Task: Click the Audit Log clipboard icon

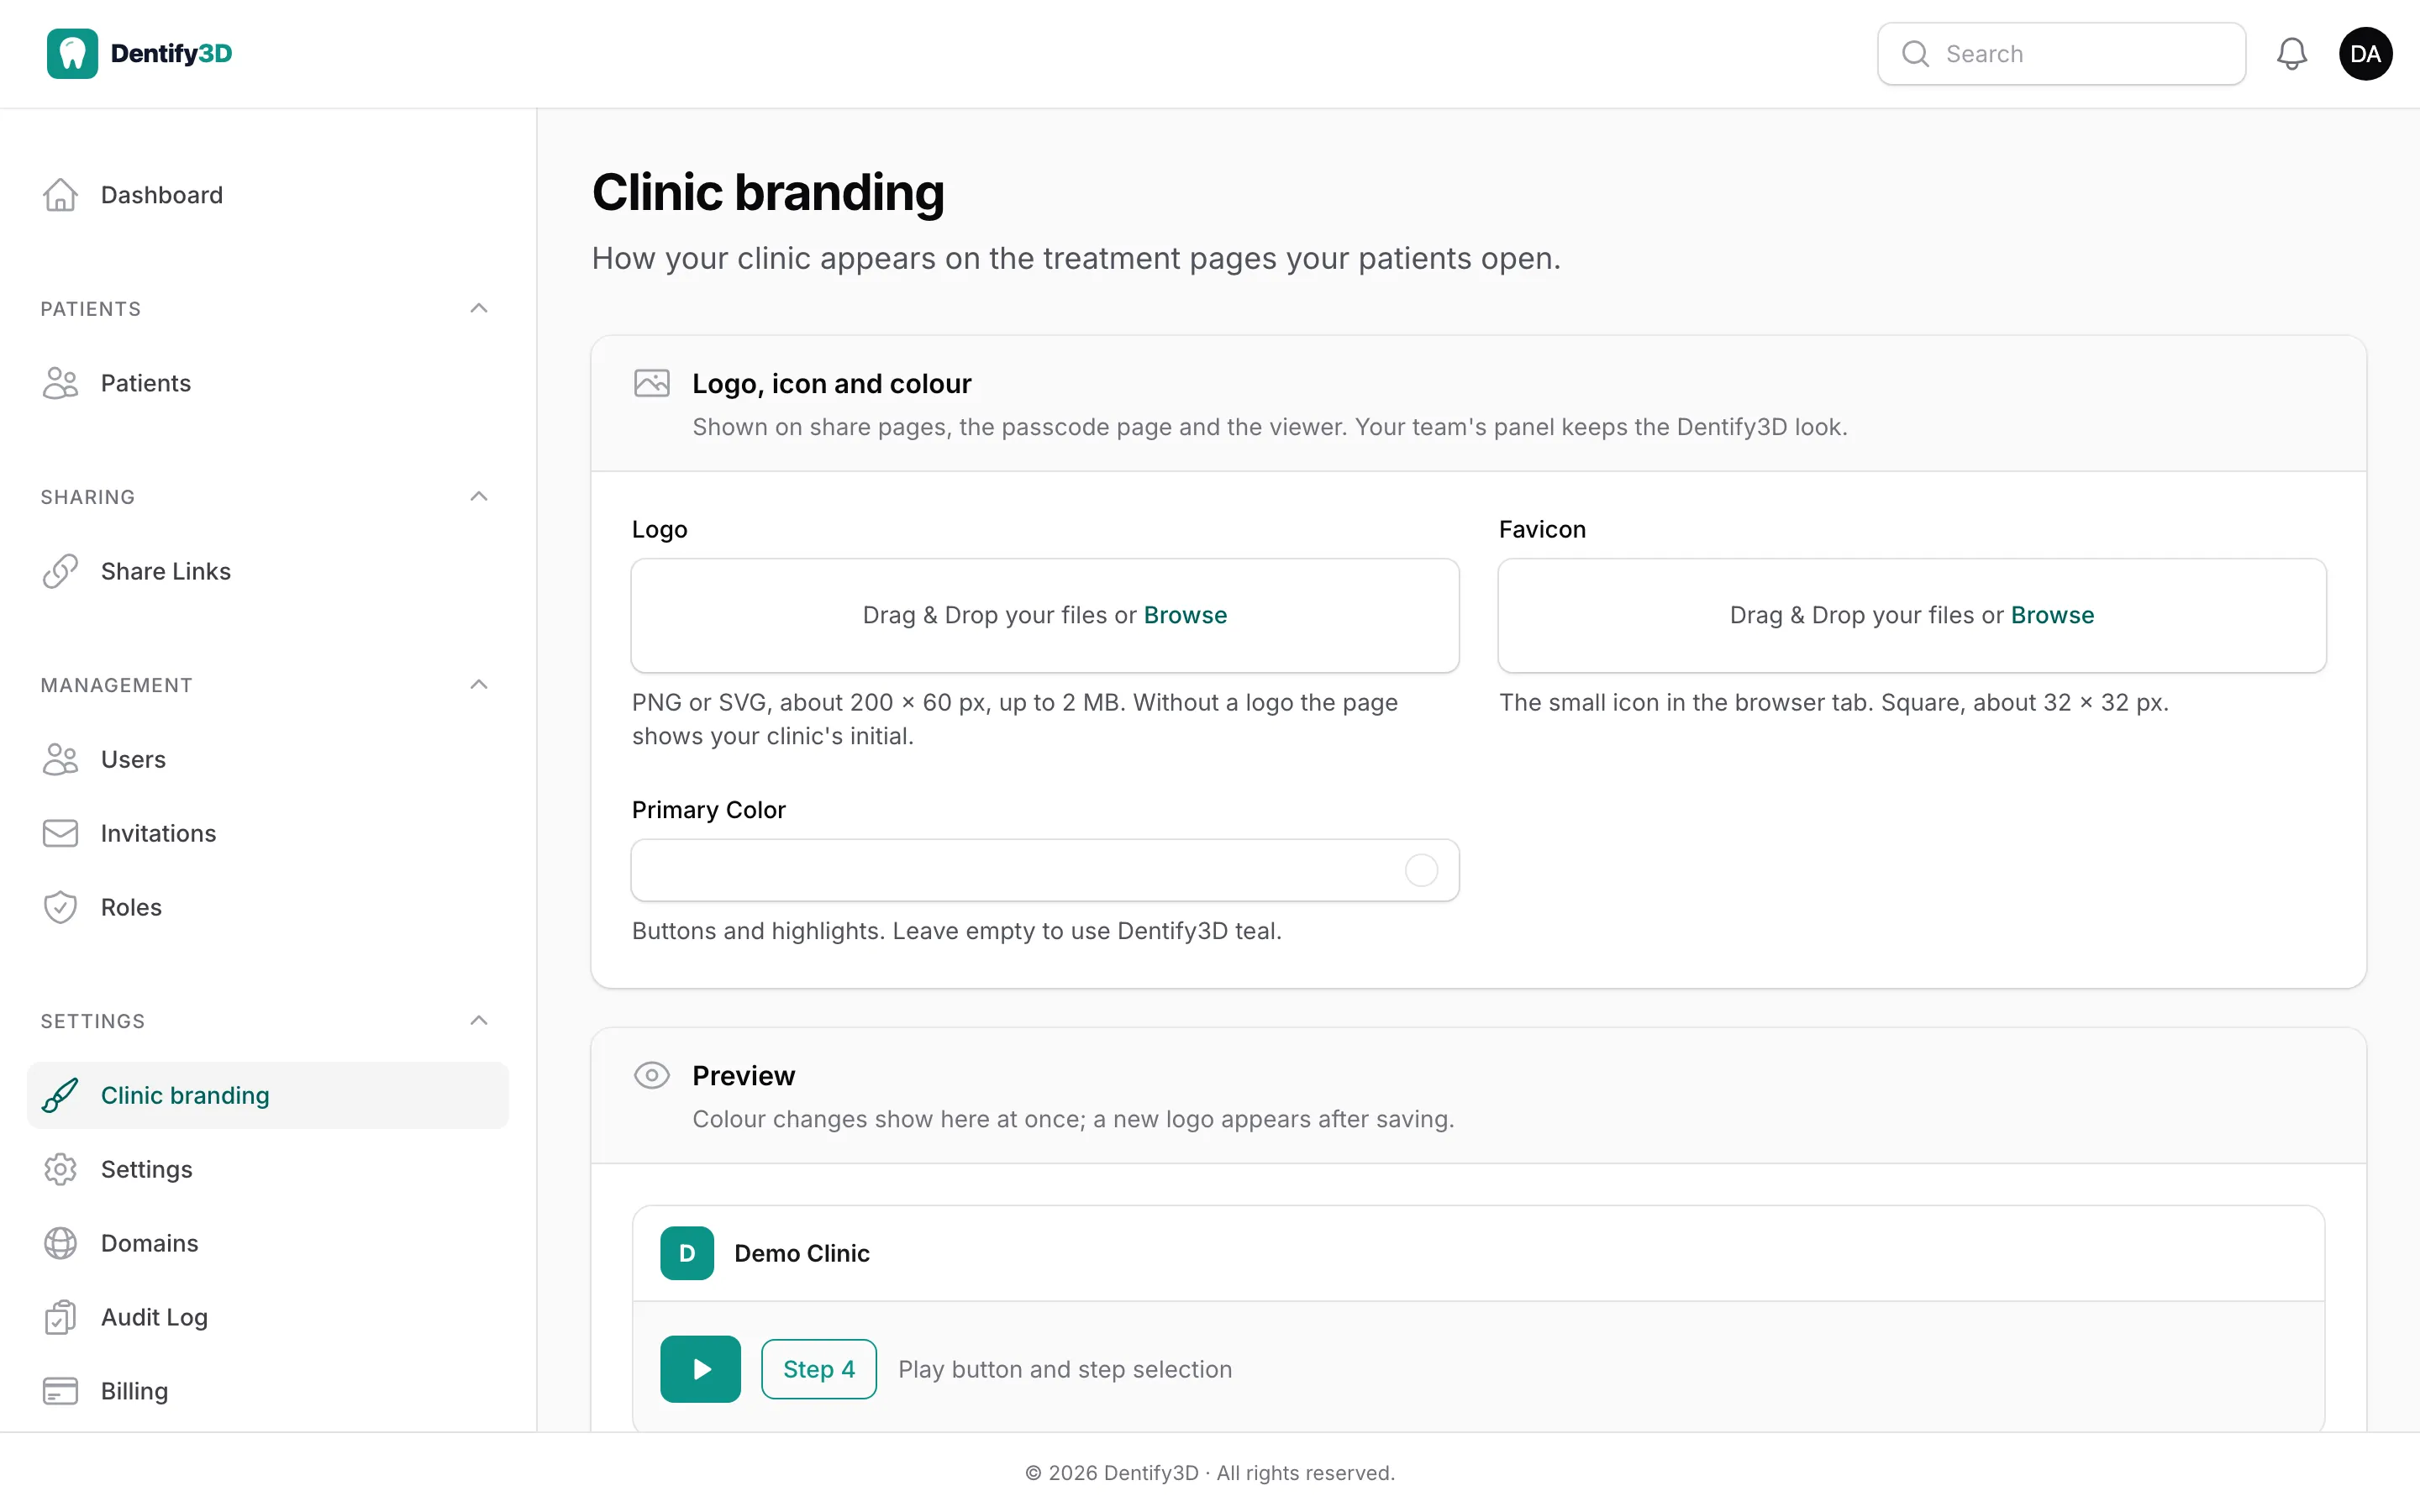Action: (x=60, y=1317)
